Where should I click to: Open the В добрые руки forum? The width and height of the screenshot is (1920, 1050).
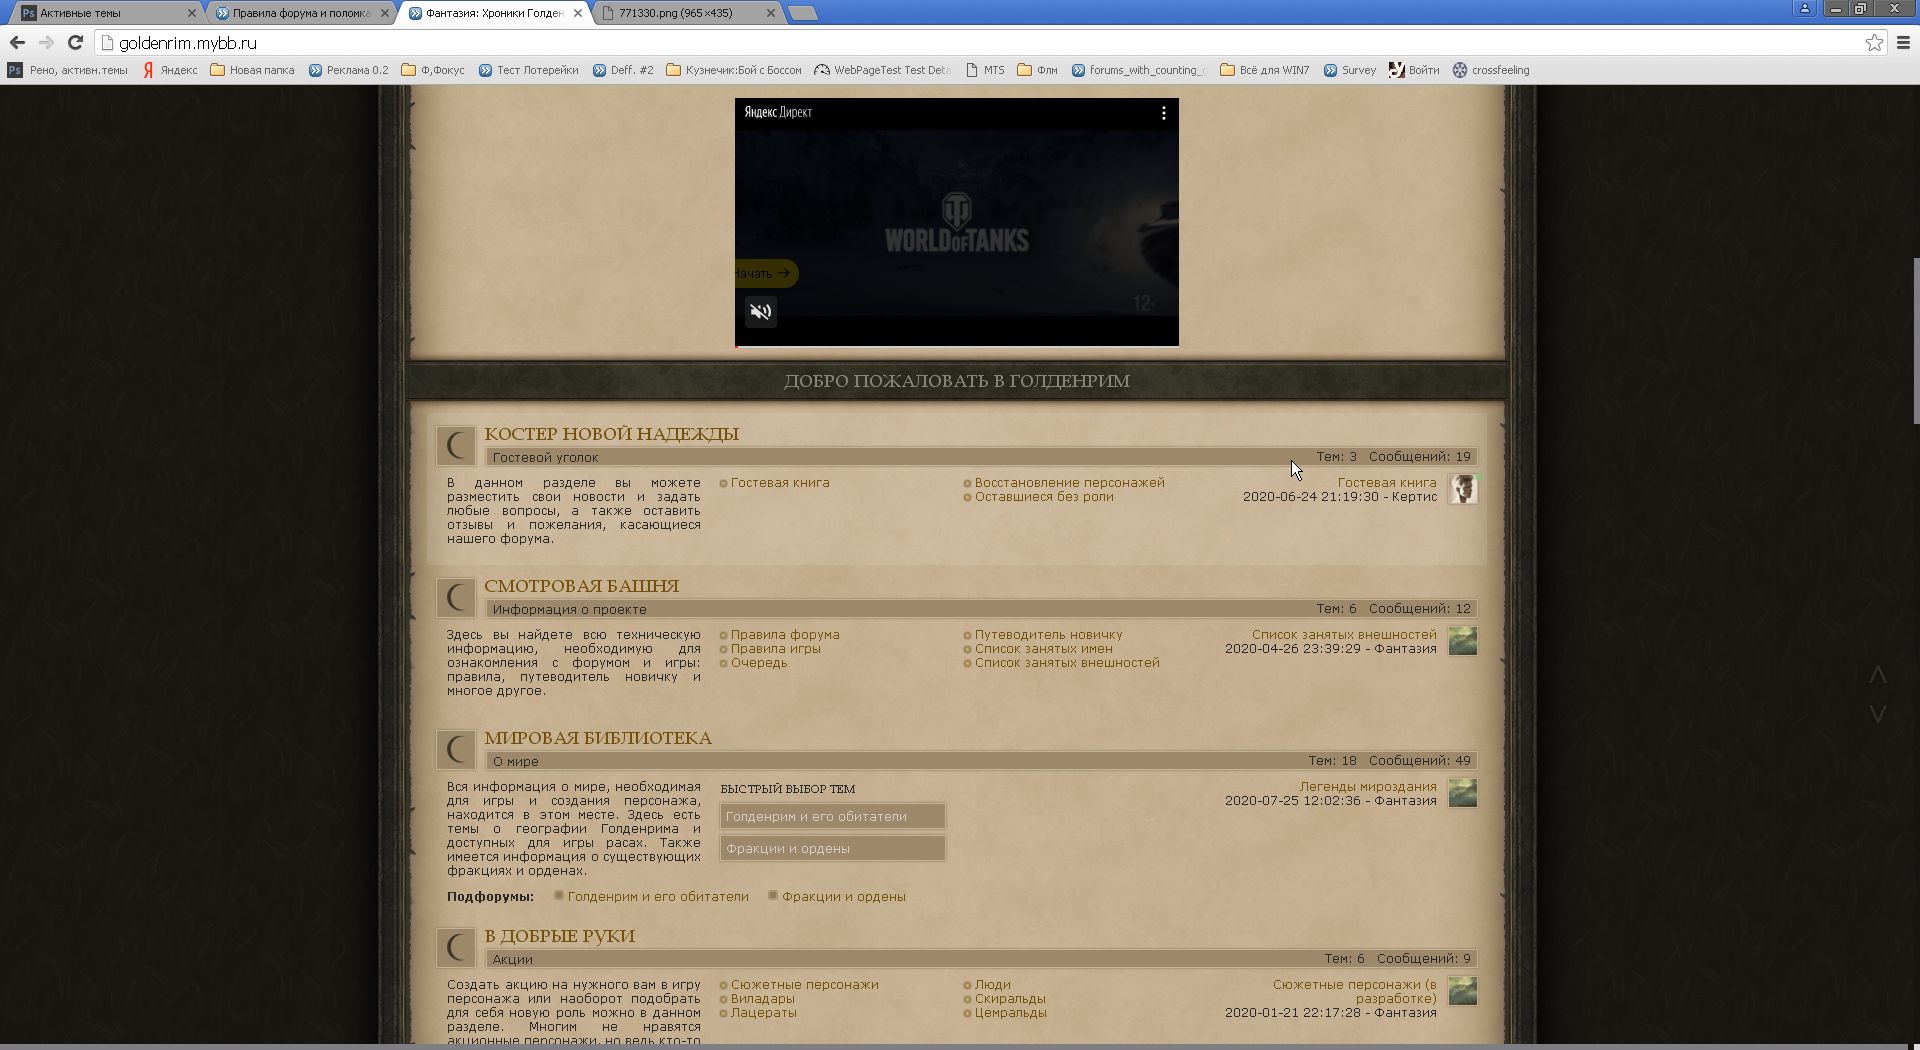[x=559, y=936]
